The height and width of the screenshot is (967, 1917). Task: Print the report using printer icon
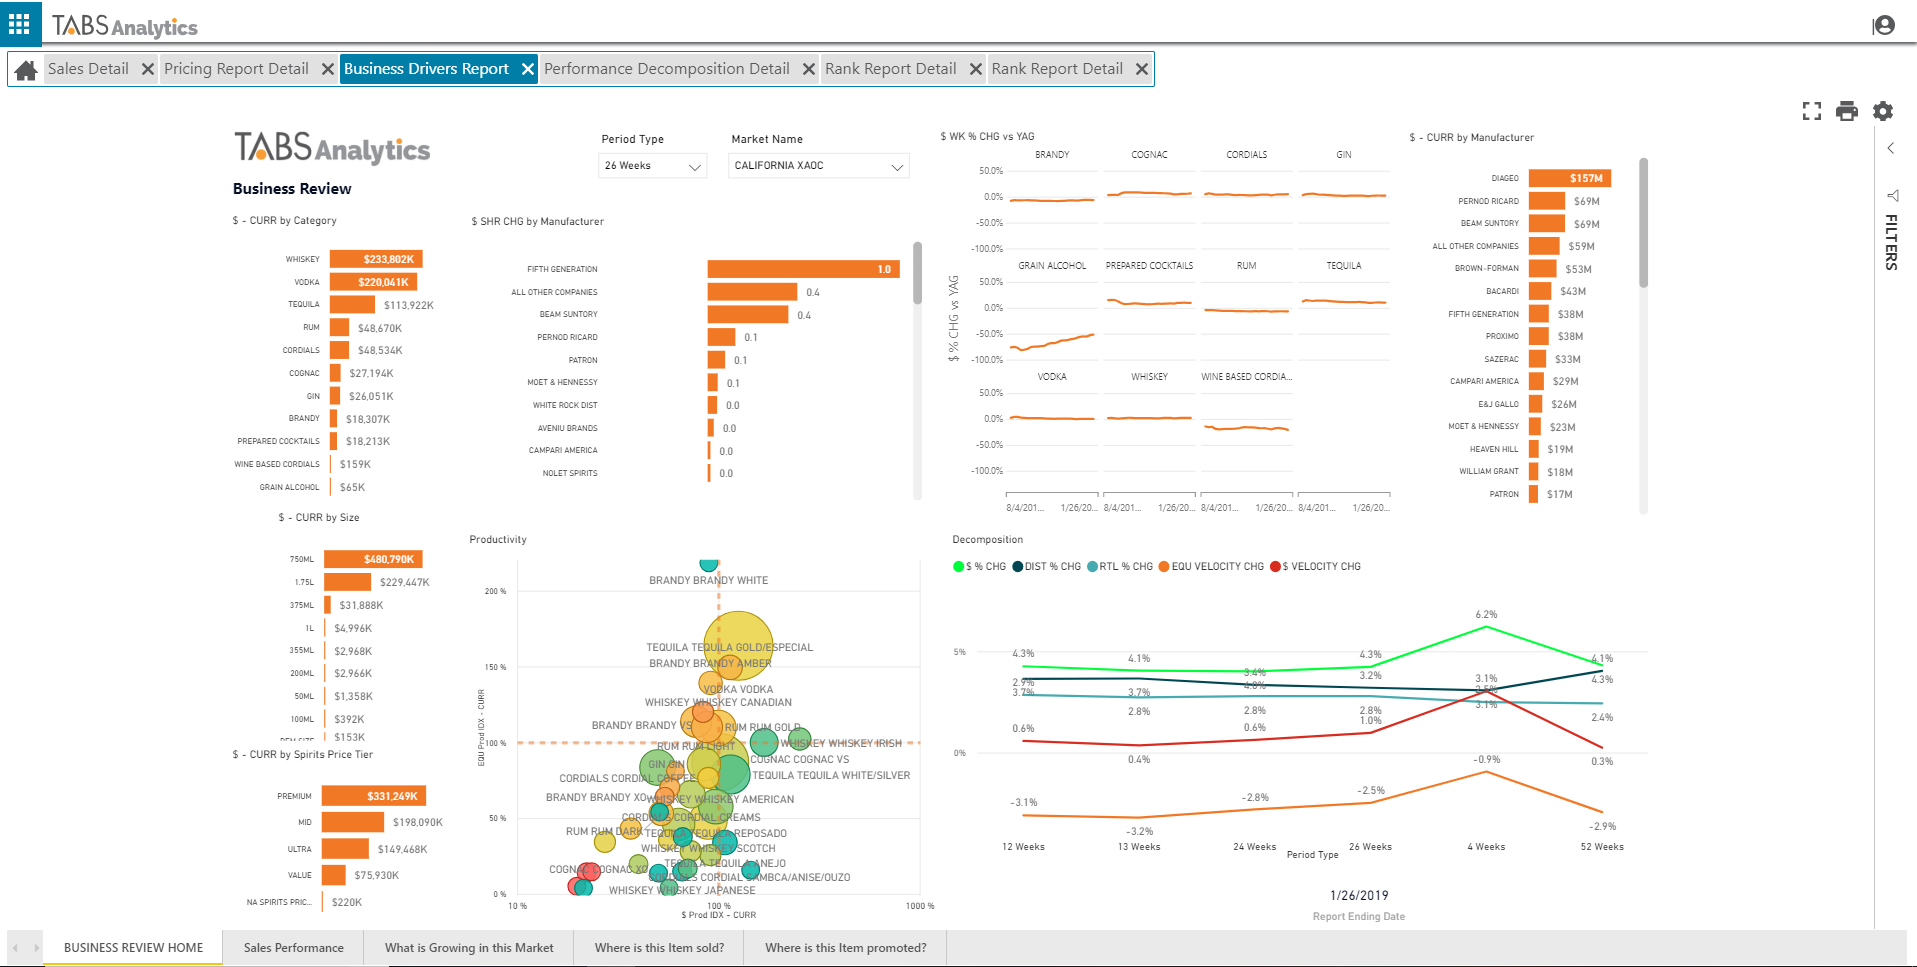1847,111
